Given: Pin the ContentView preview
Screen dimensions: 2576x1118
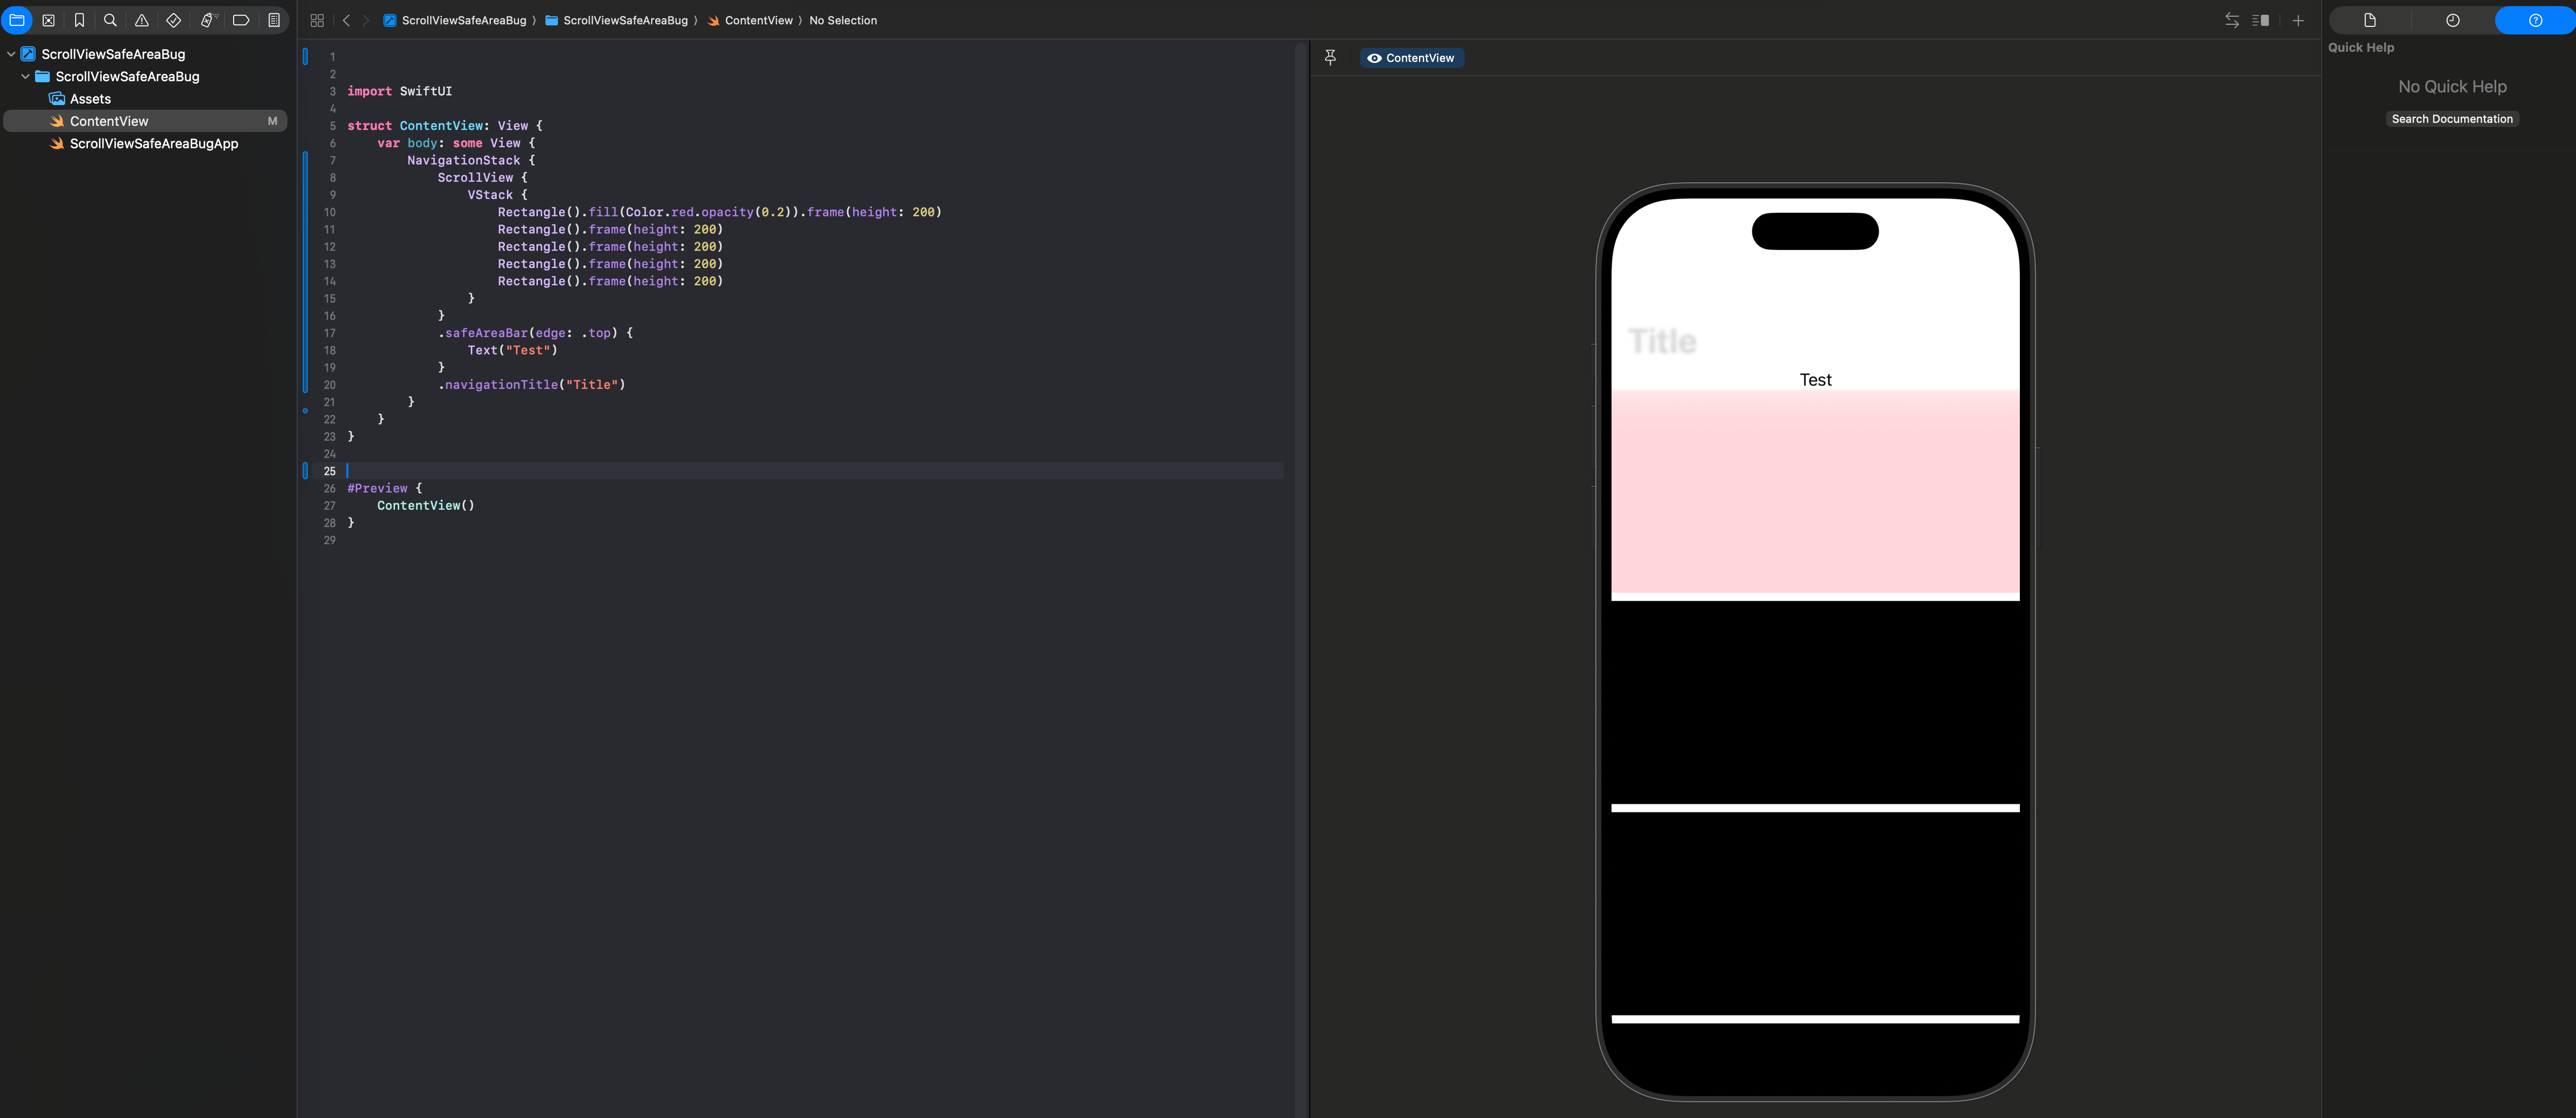Looking at the screenshot, I should tap(1330, 58).
